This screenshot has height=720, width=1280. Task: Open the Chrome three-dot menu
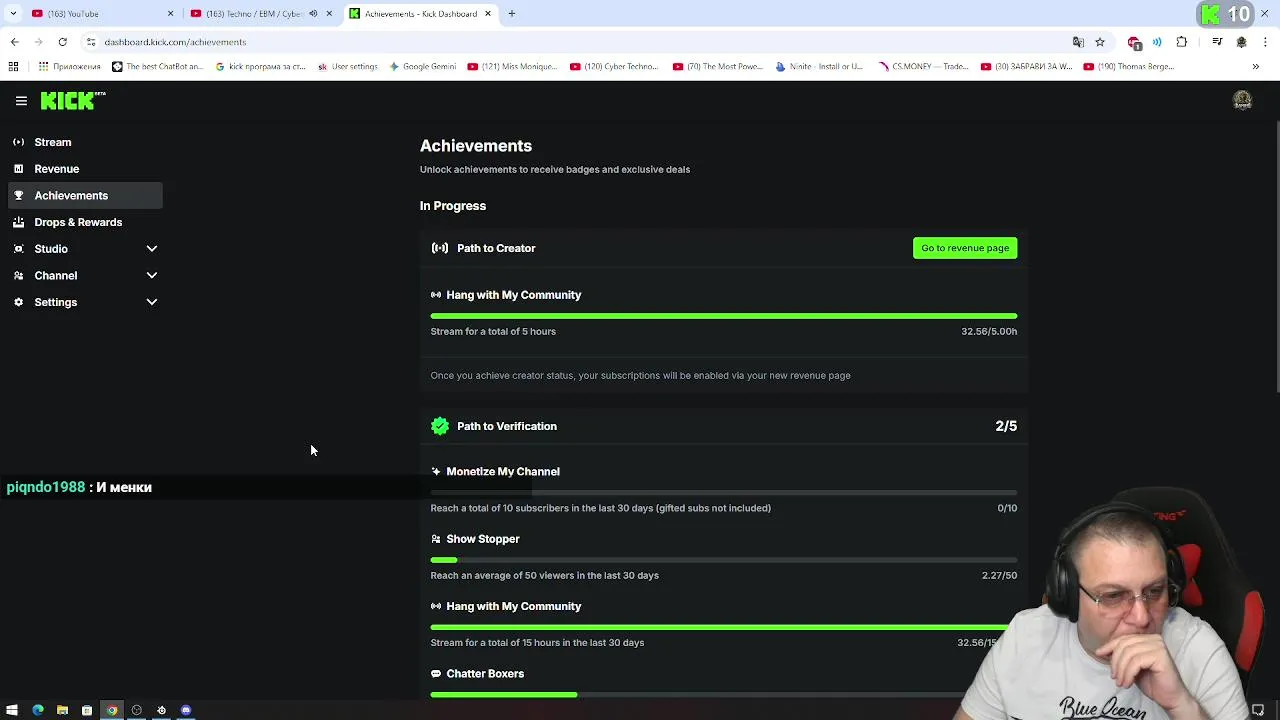[x=1266, y=42]
